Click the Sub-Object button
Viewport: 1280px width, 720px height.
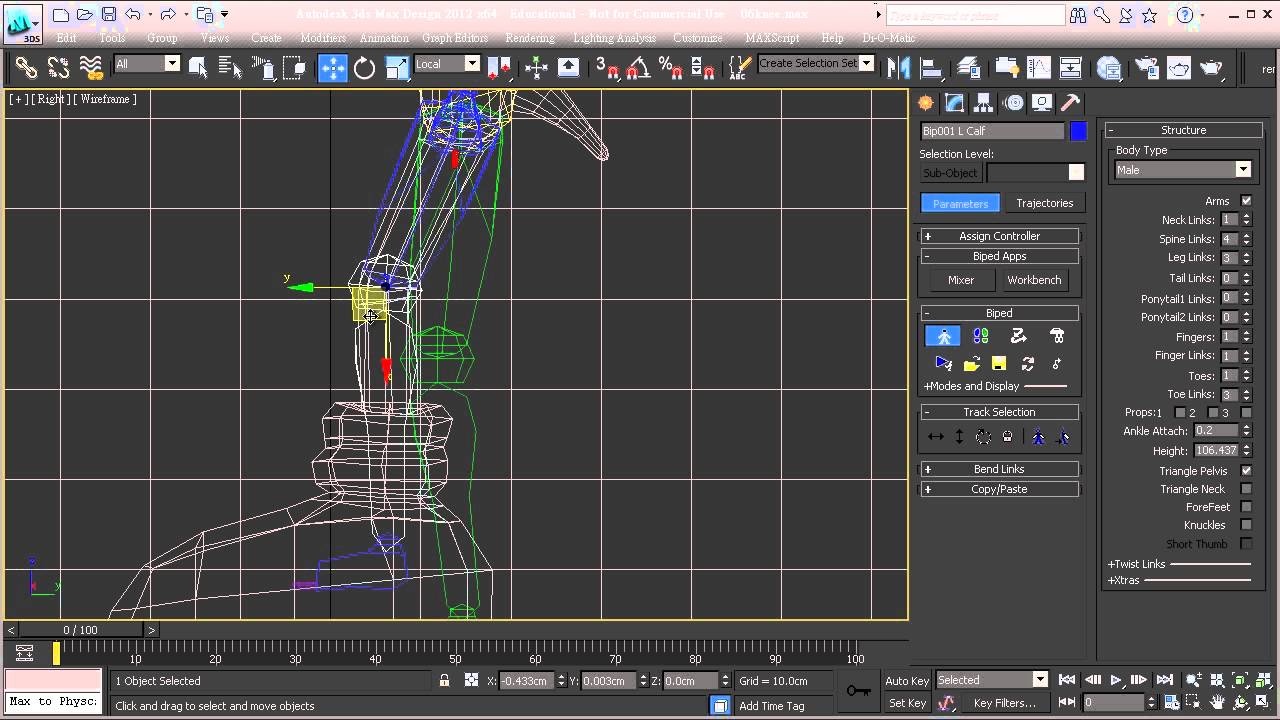click(950, 173)
